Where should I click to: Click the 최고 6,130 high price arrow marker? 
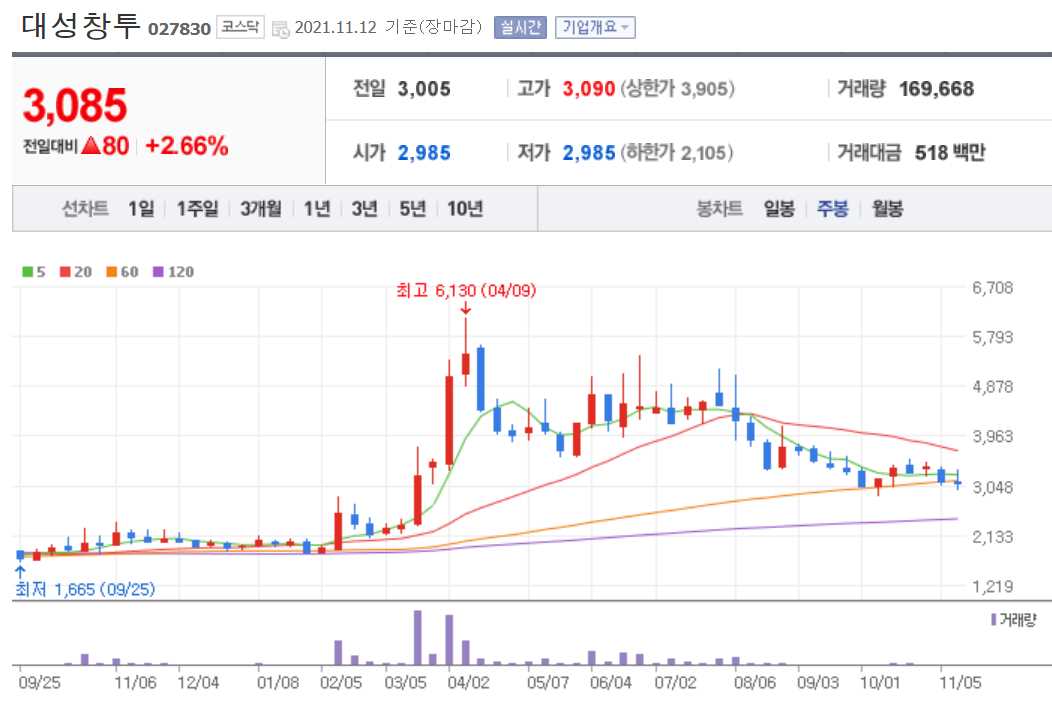click(465, 311)
